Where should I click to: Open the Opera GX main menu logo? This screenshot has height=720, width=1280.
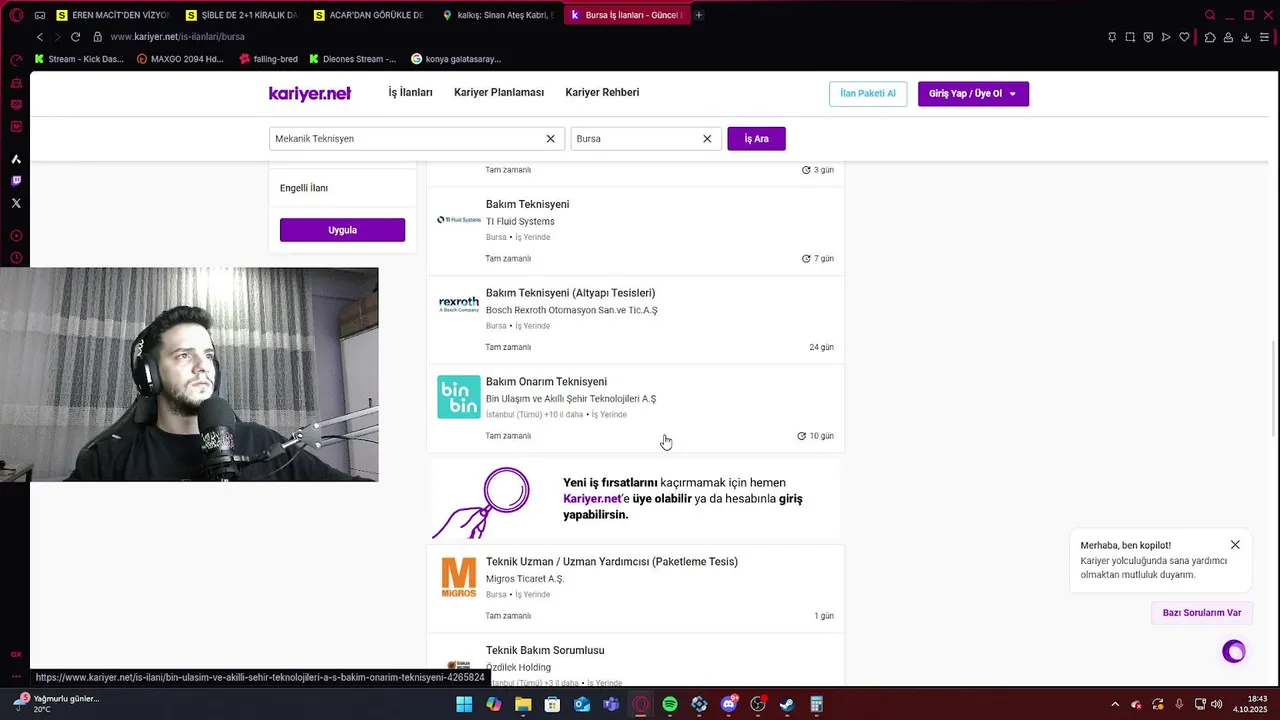16,15
